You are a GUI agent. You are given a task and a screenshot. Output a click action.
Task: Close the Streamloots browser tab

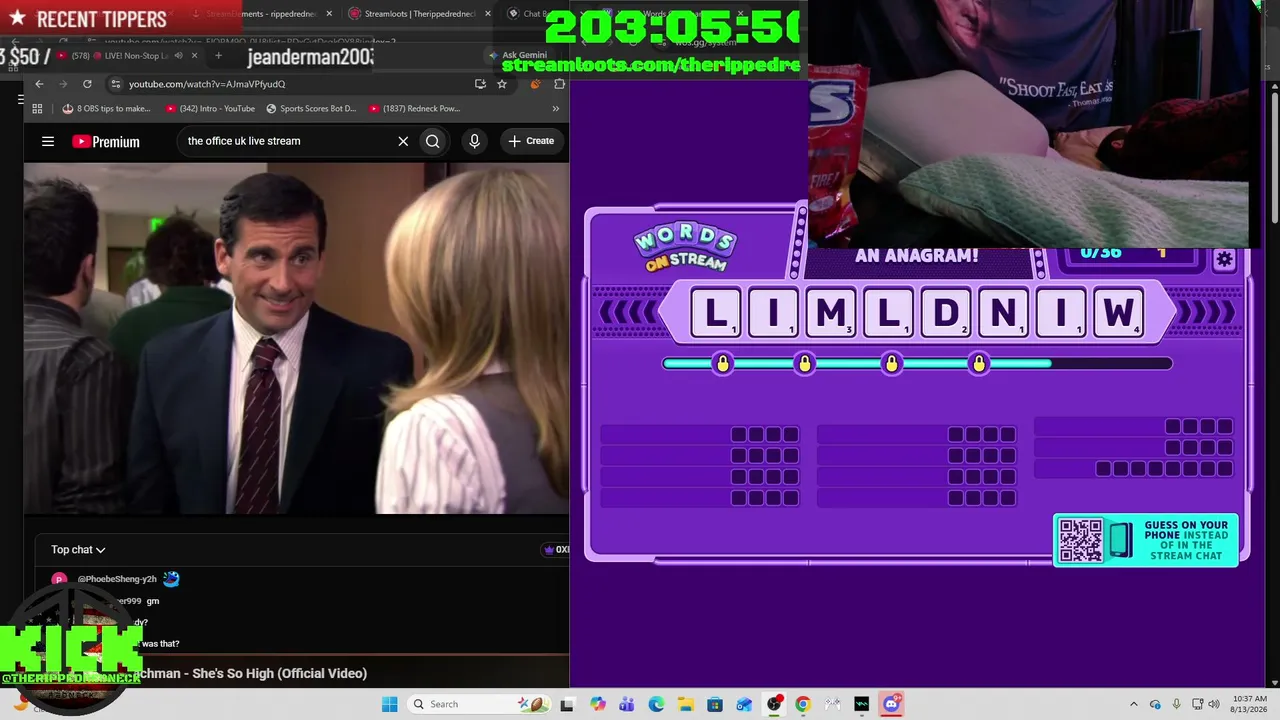click(488, 14)
